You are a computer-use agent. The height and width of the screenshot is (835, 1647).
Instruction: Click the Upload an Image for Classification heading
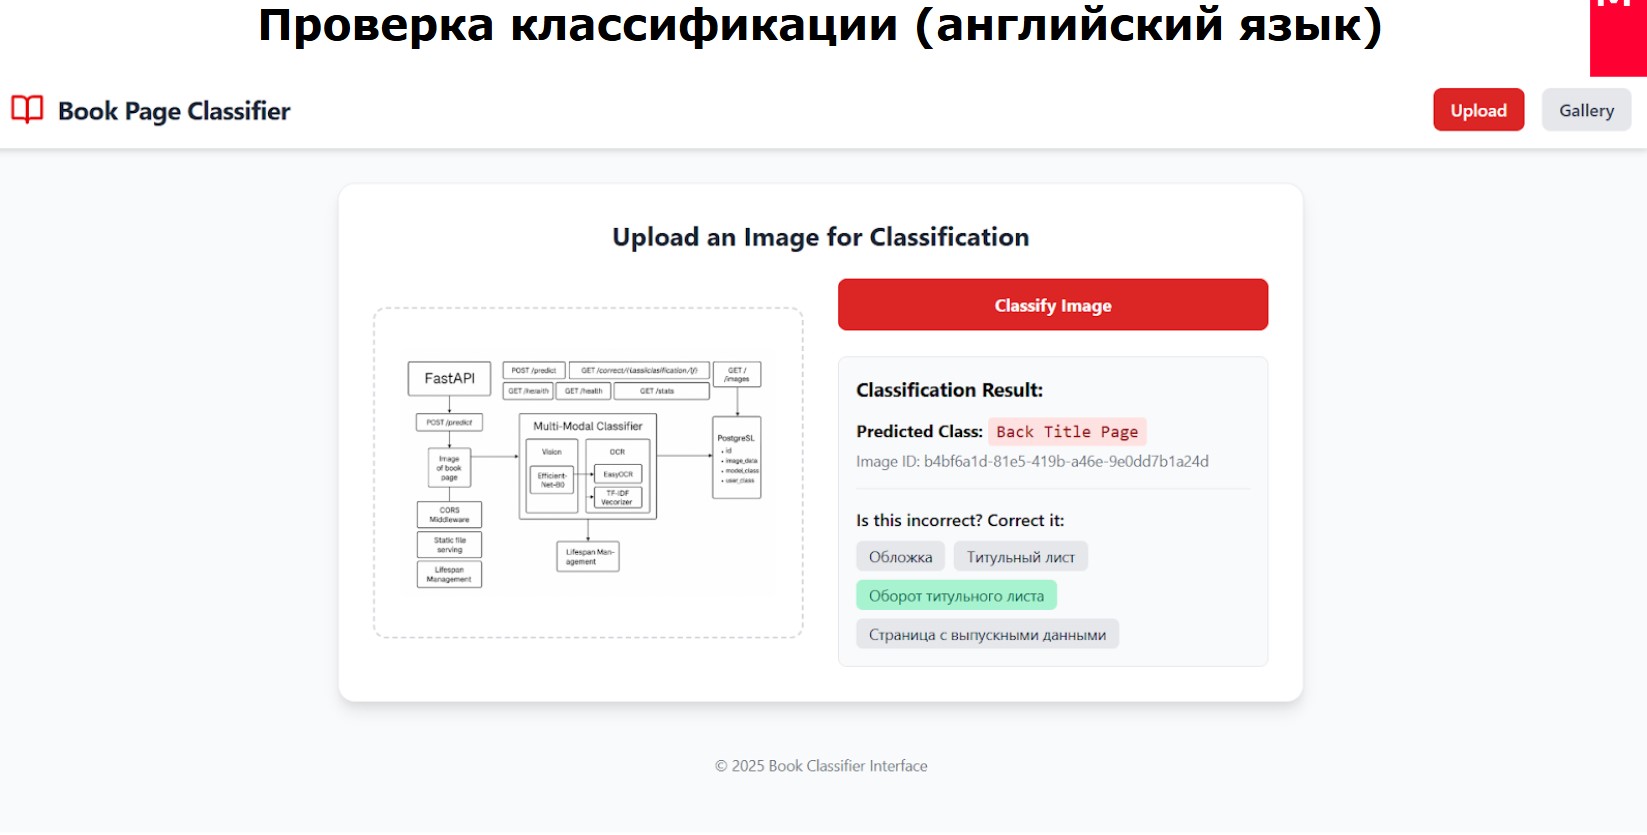click(x=820, y=237)
